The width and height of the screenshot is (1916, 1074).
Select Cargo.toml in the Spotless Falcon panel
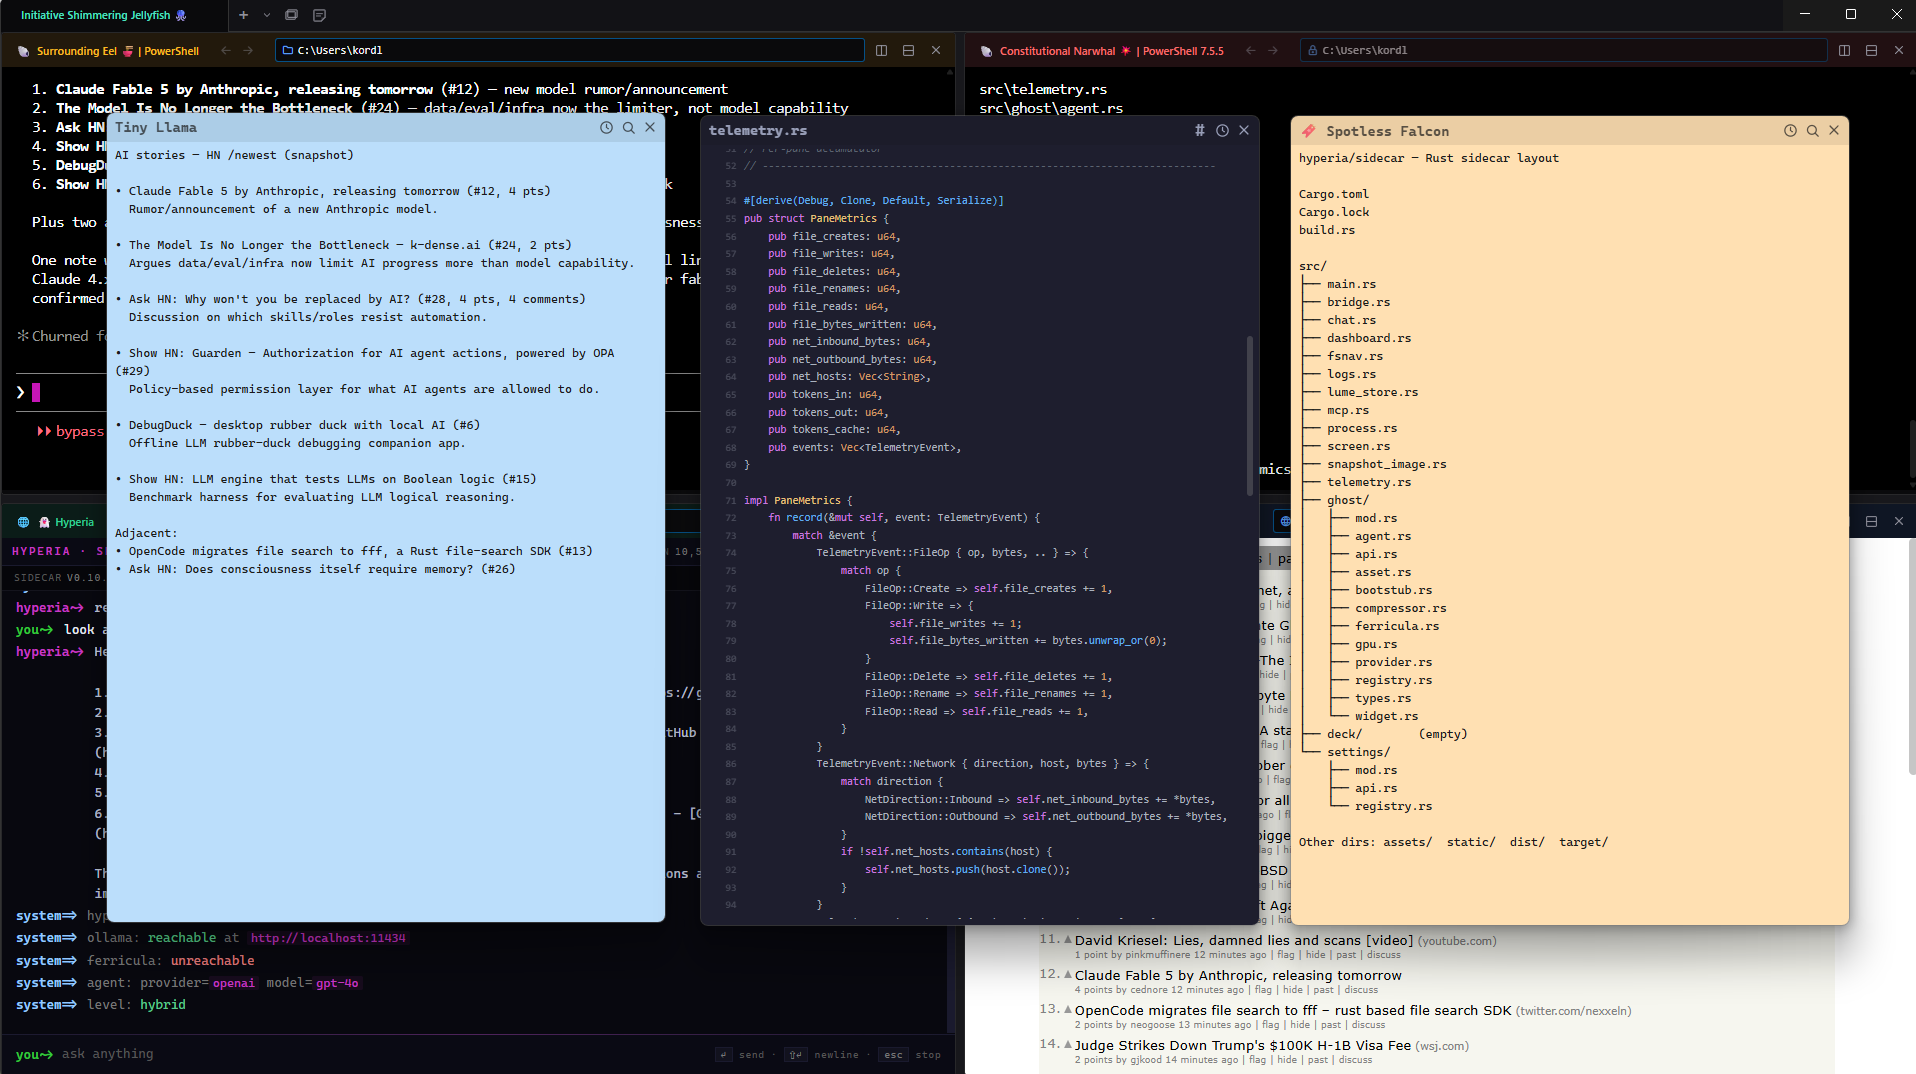tap(1334, 194)
